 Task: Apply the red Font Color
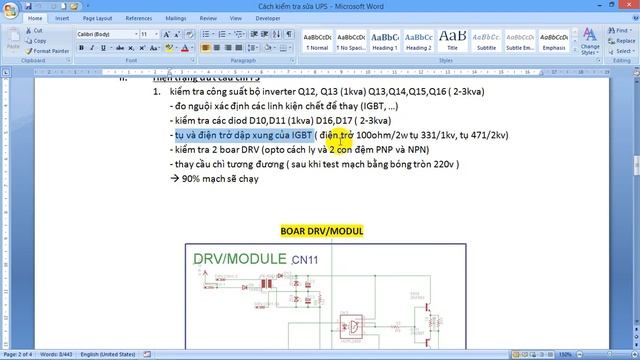tap(184, 48)
